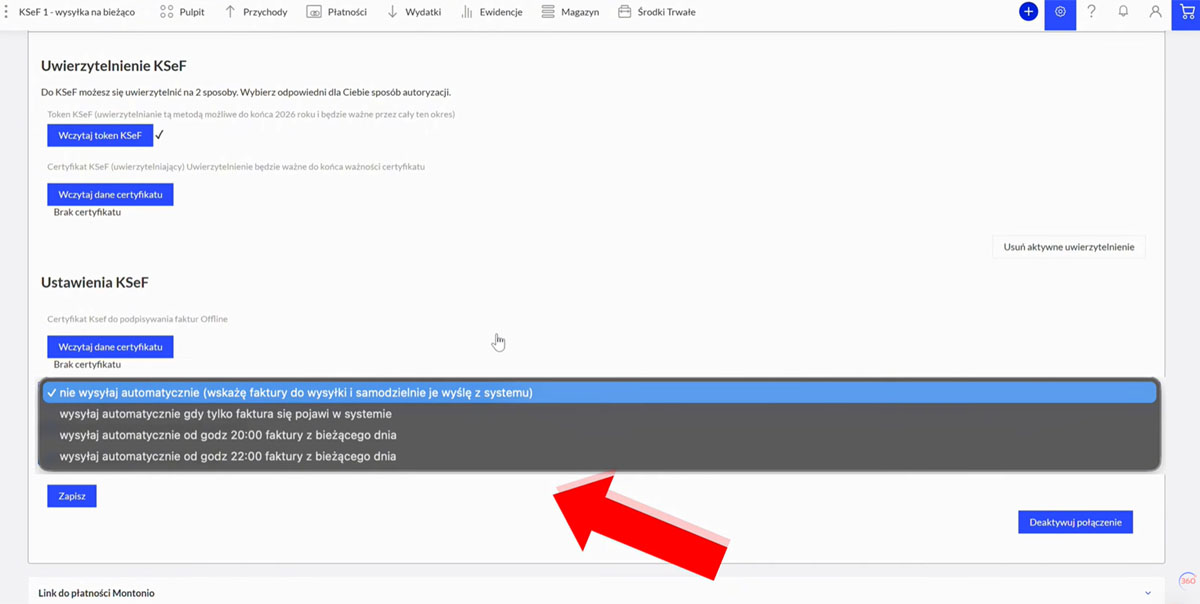Open the help question mark icon
1200x604 pixels.
[1091, 12]
